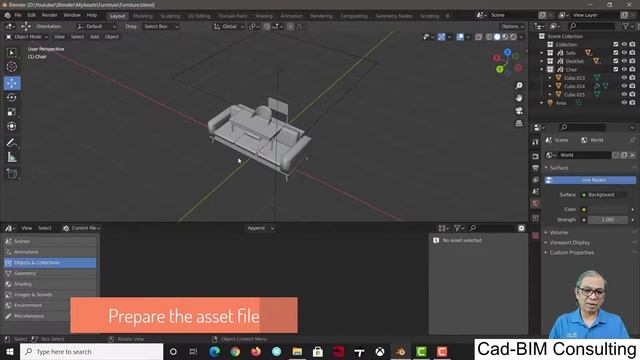Select the Cursor tool
Viewport: 640px width, 360px height.
[12, 67]
